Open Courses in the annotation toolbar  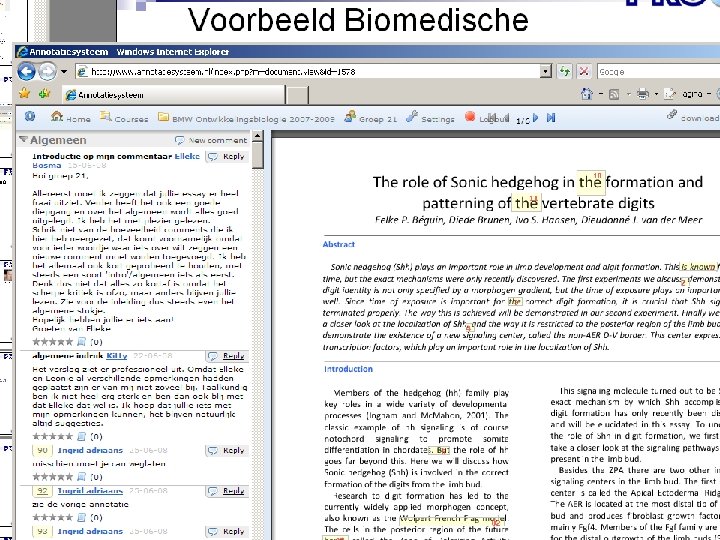[124, 118]
